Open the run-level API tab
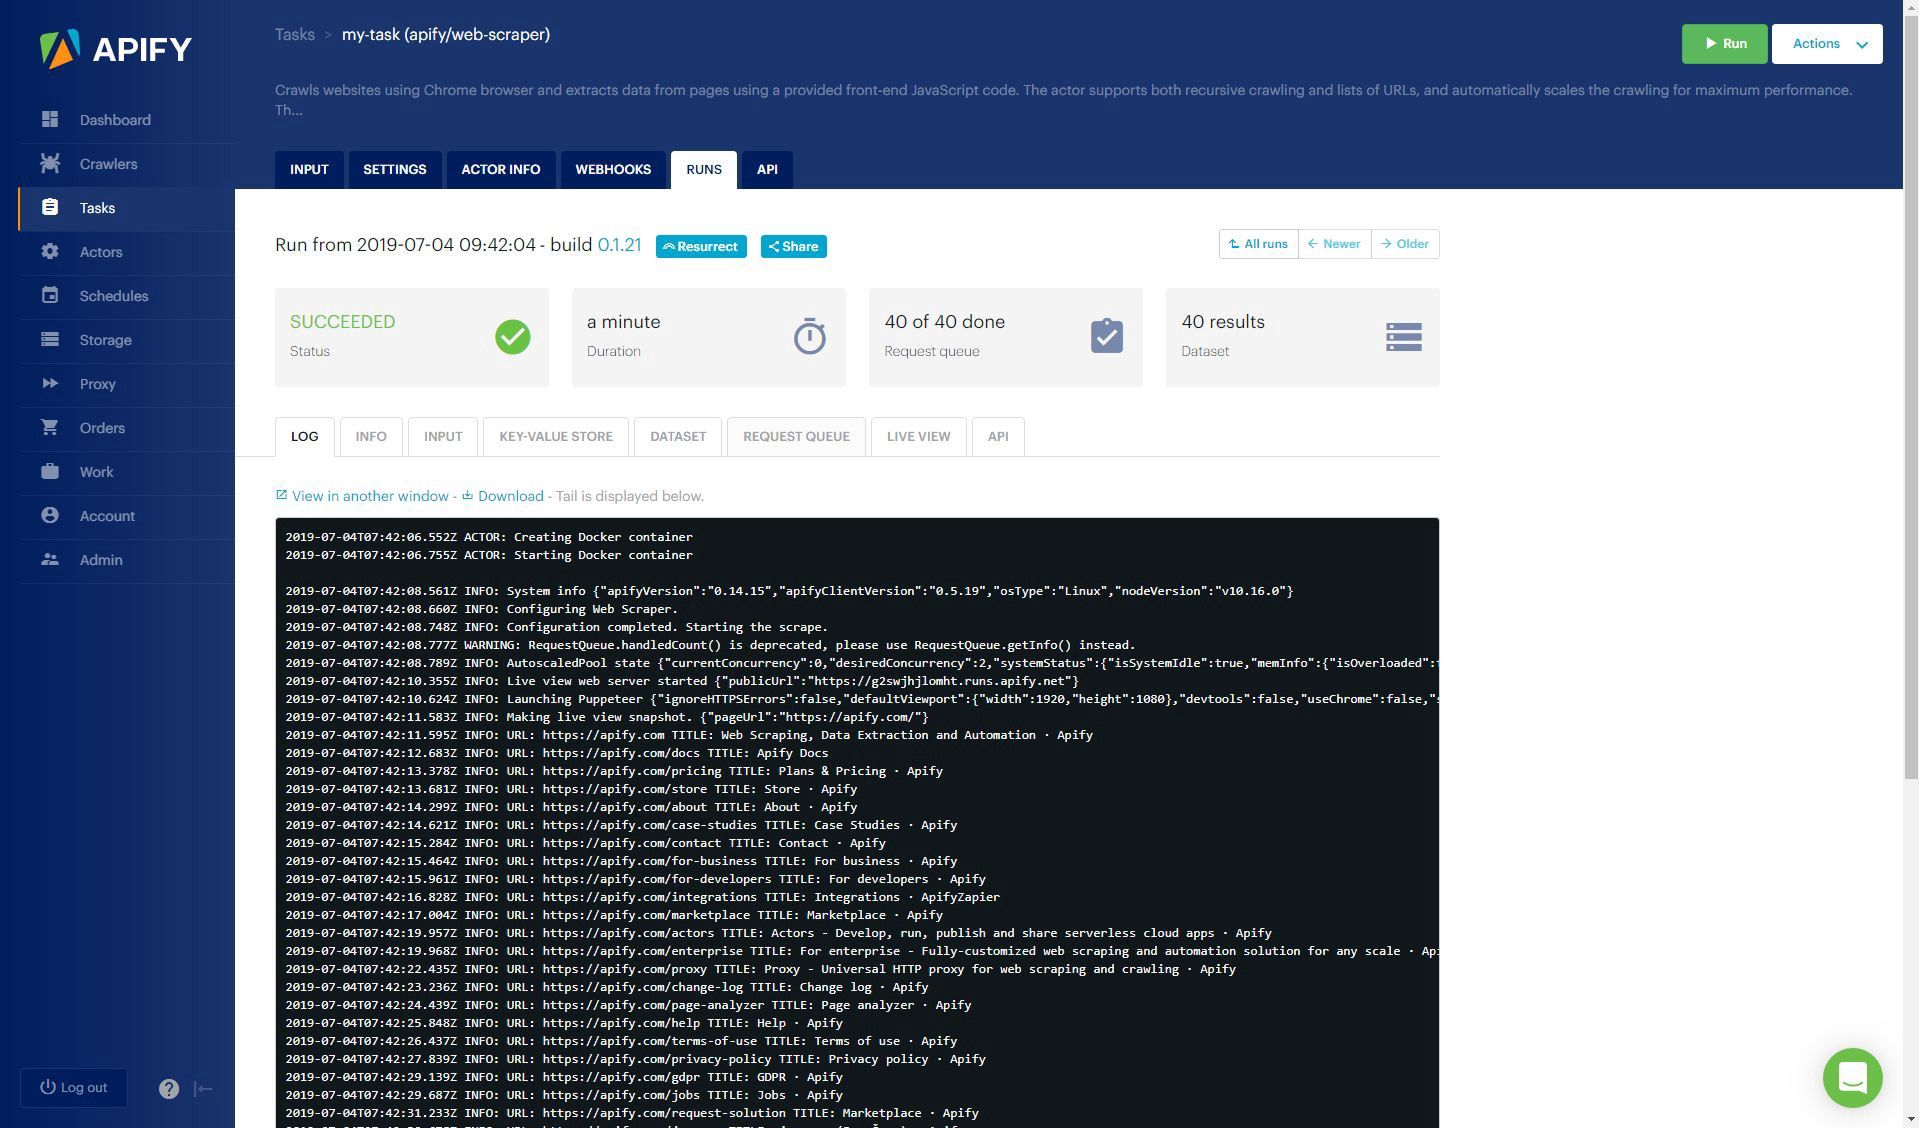Screen dimensions: 1919x1128 (998, 437)
